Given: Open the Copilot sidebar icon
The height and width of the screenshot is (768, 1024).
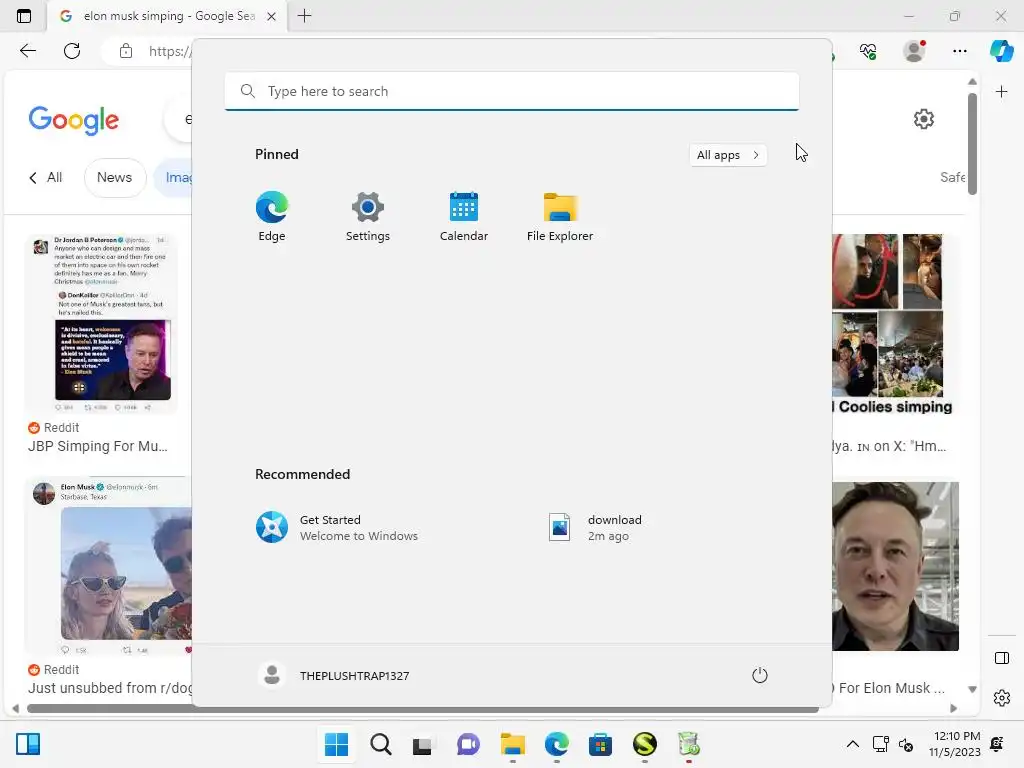Looking at the screenshot, I should coord(1001,51).
